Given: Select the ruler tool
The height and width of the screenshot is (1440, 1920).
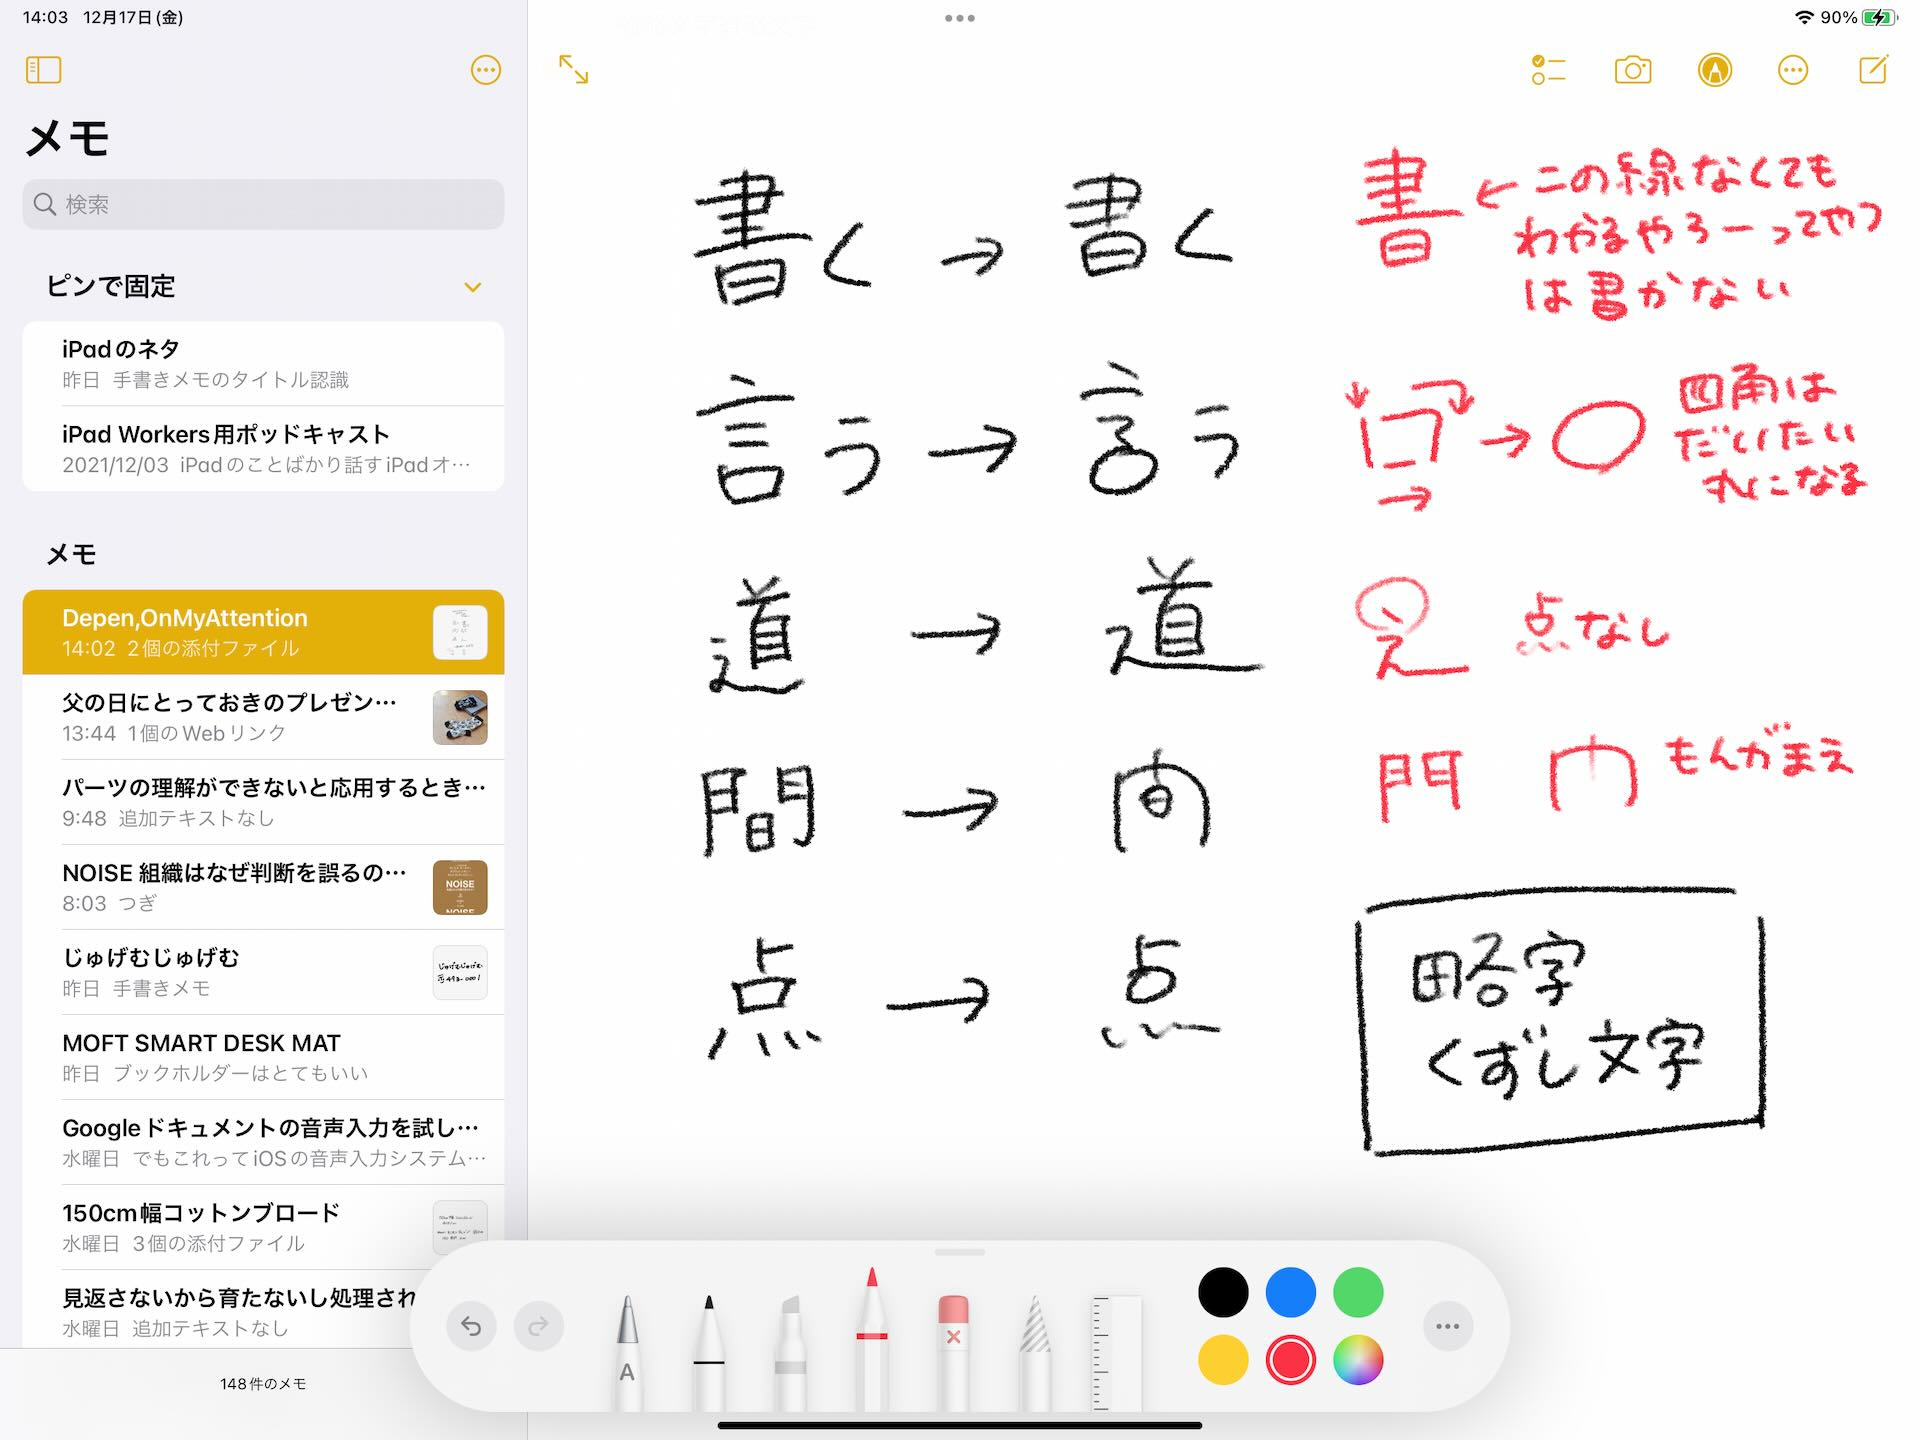Looking at the screenshot, I should coord(1116,1352).
